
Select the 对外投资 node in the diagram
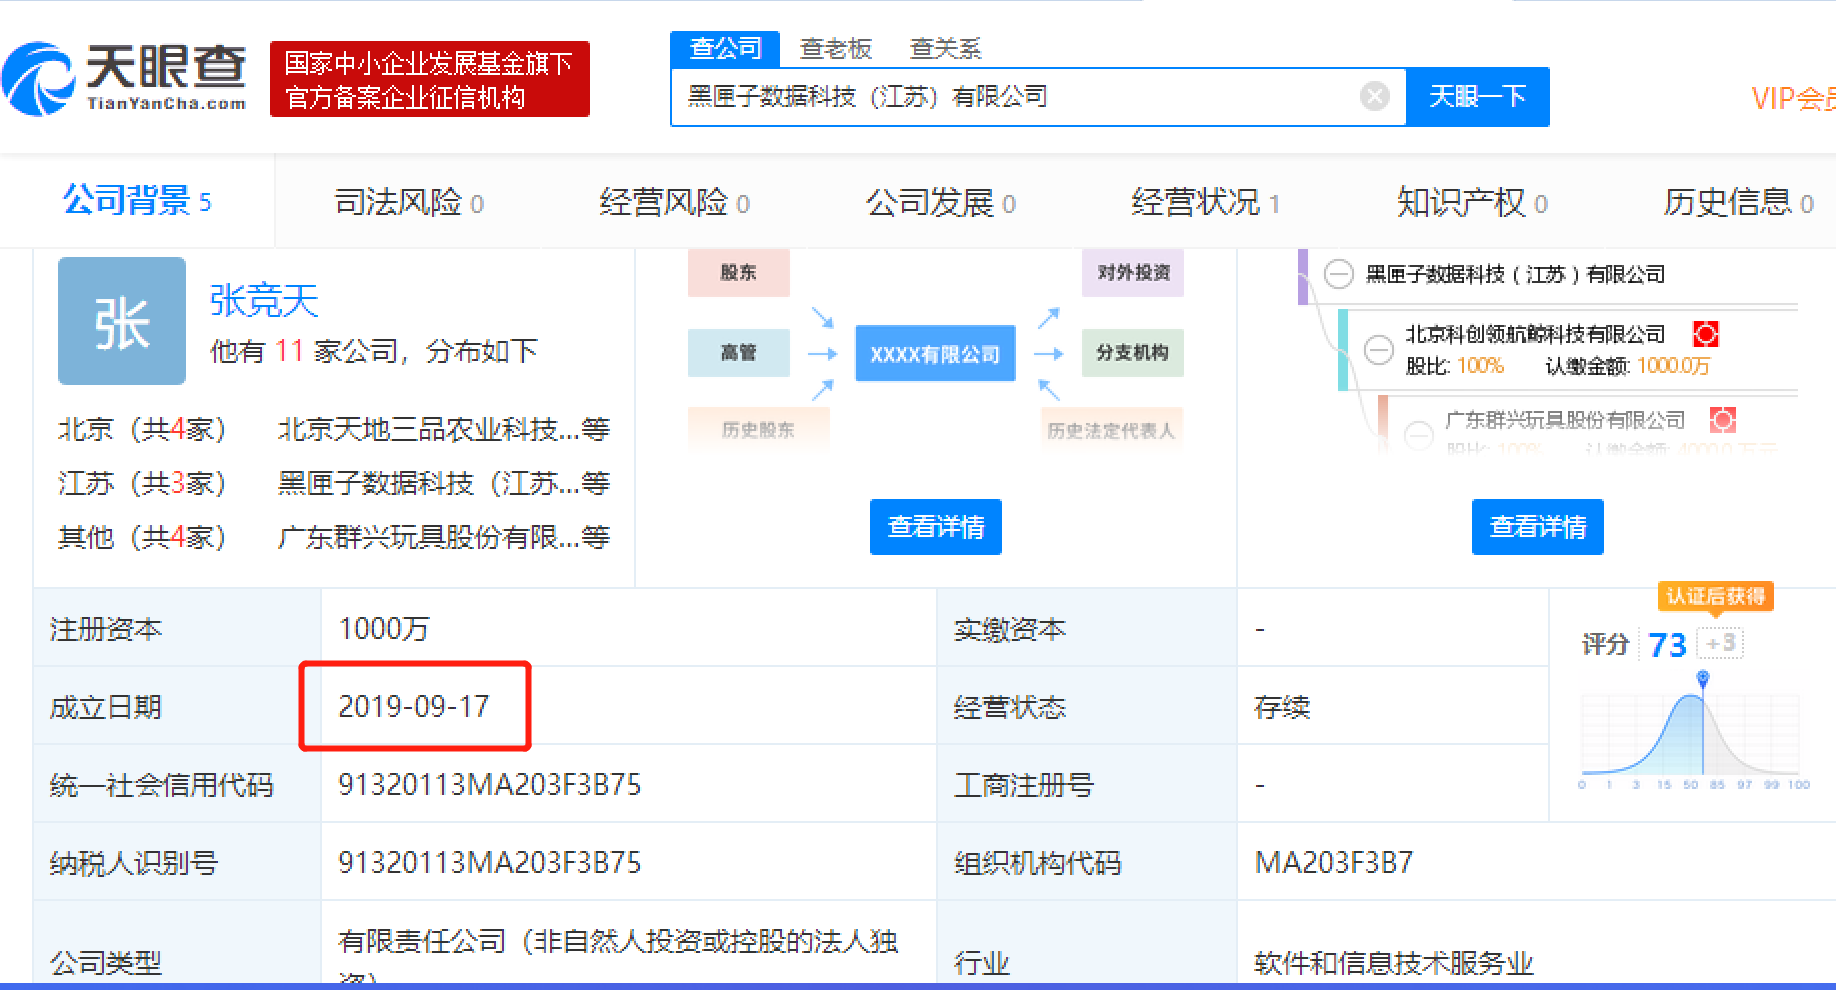click(x=1133, y=272)
